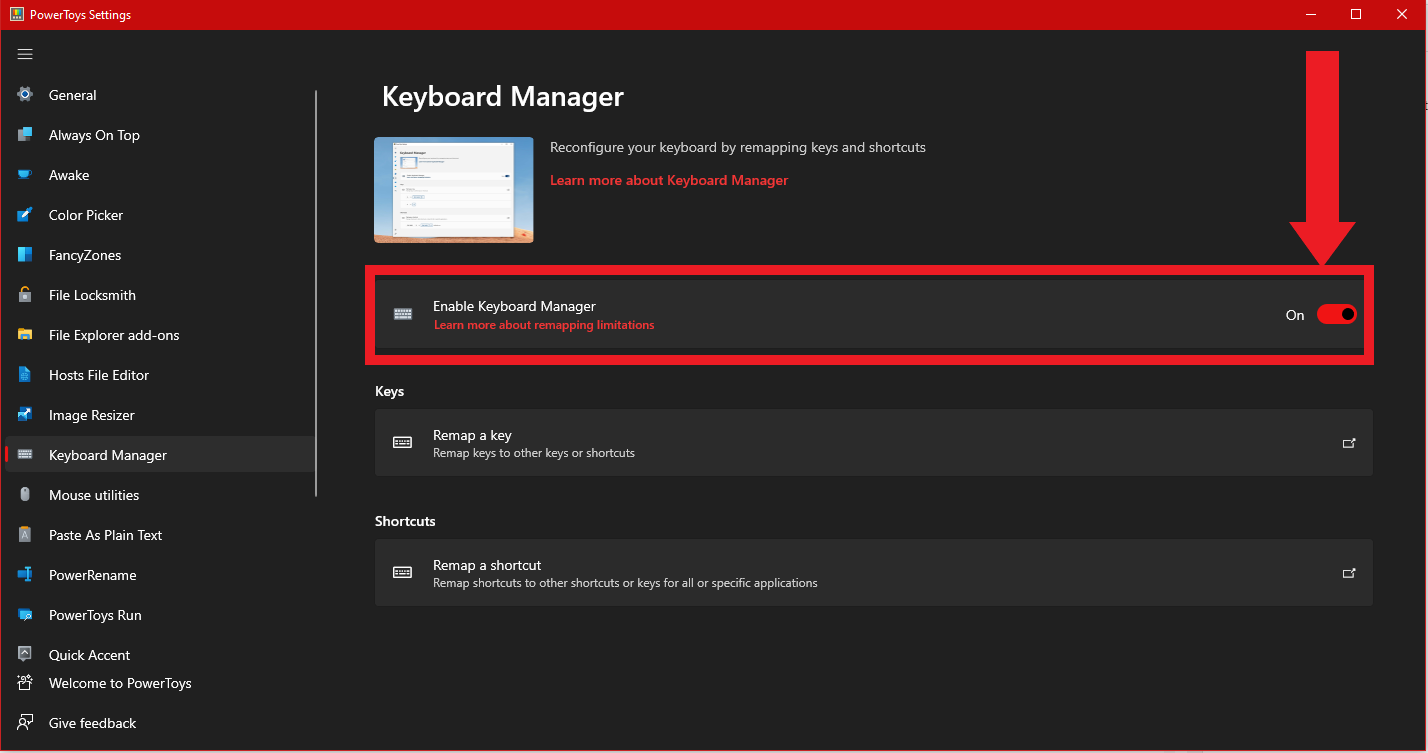This screenshot has height=753, width=1428.
Task: Click the PowerToys Run search icon
Action: pyautogui.click(x=25, y=615)
